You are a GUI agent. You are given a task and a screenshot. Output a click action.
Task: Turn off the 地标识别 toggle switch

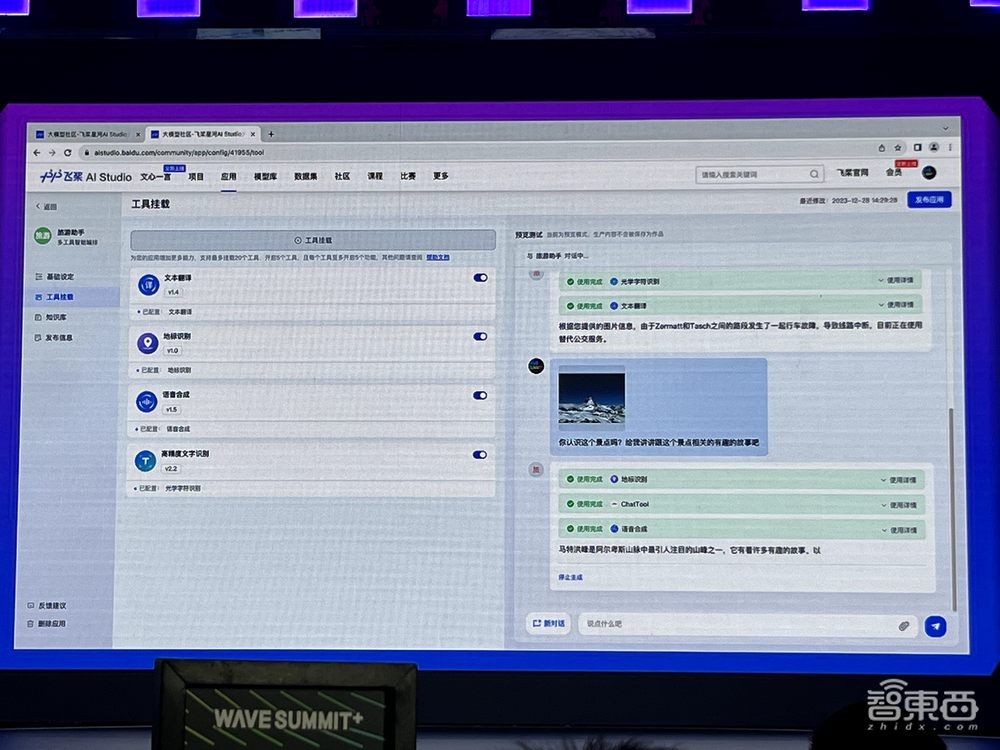click(480, 337)
